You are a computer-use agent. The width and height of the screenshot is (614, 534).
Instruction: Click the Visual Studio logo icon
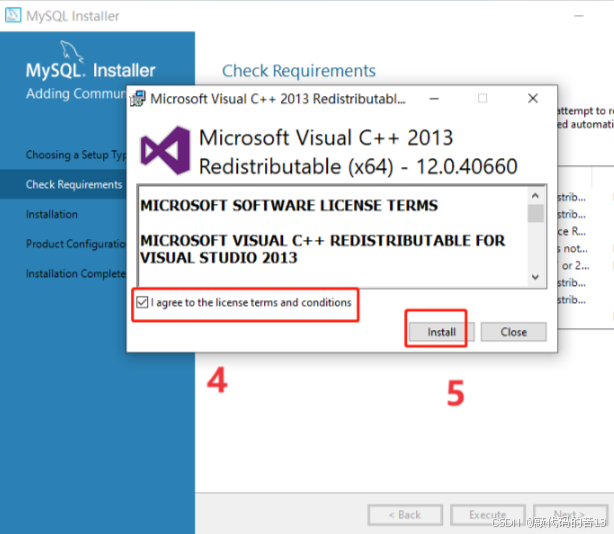click(165, 151)
